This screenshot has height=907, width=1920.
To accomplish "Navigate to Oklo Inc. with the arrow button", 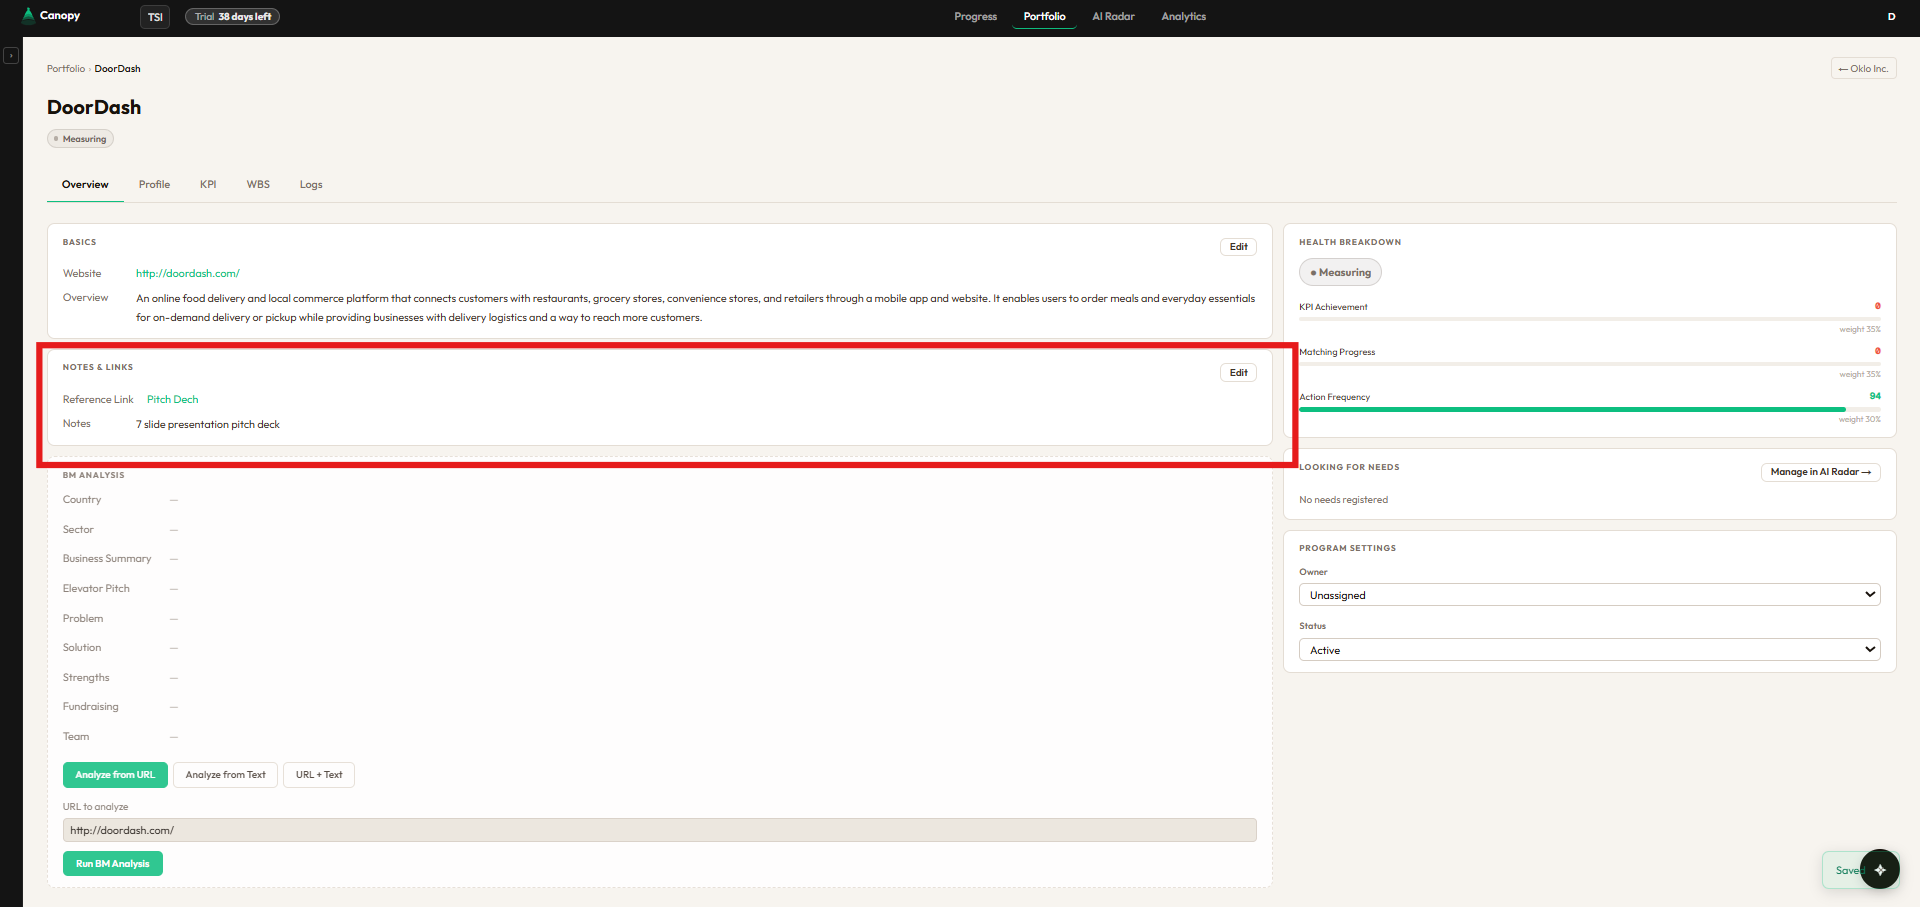I will click(1863, 69).
